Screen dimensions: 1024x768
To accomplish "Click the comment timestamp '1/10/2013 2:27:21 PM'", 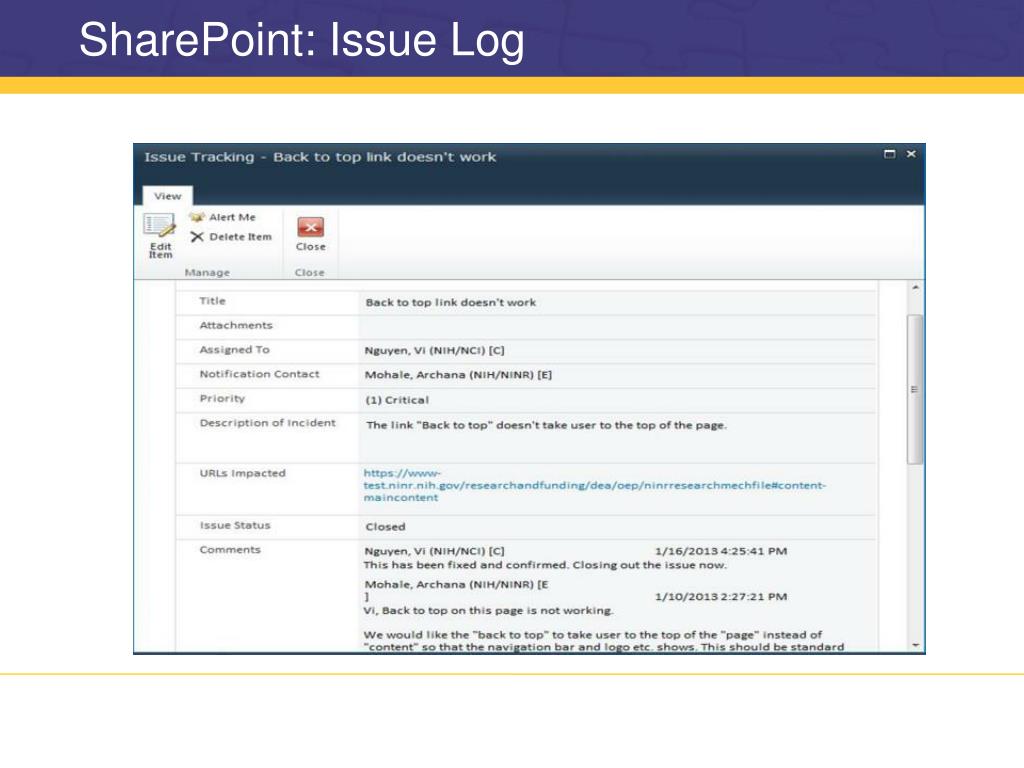I will [721, 596].
